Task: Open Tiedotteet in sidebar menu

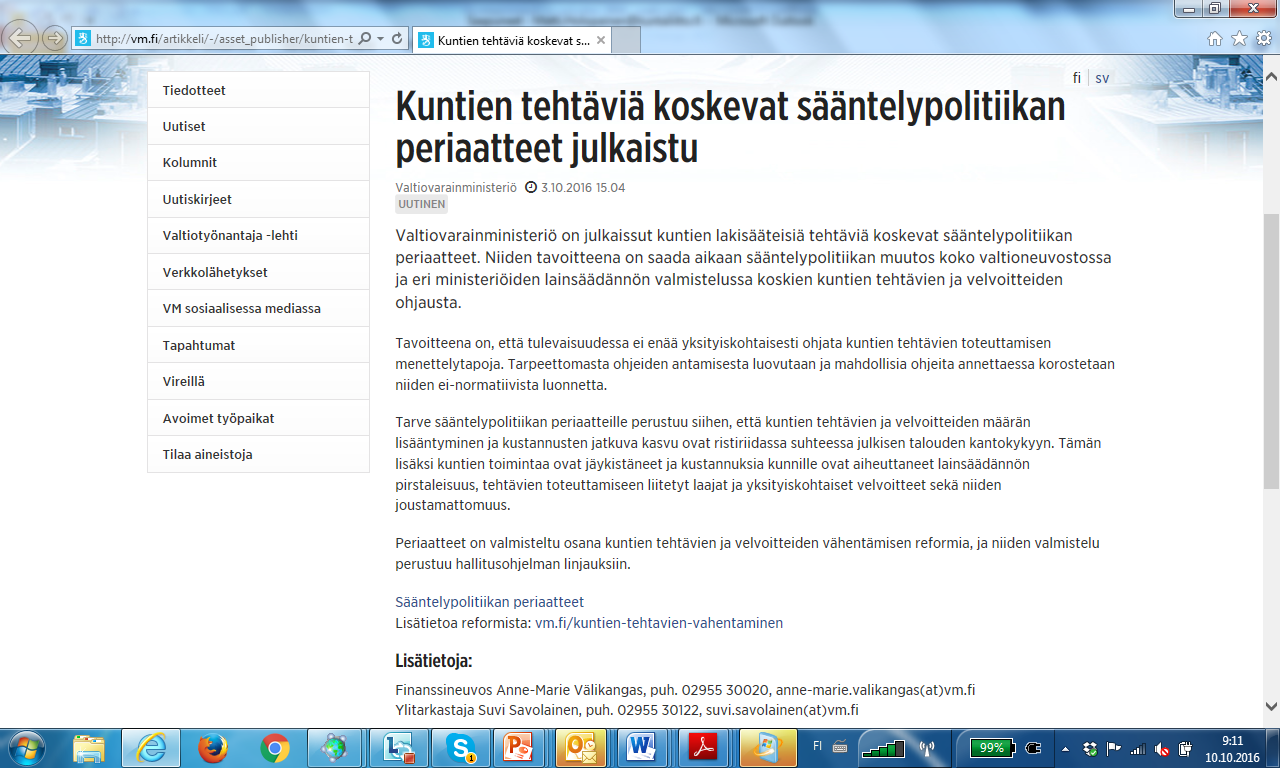Action: pyautogui.click(x=258, y=90)
